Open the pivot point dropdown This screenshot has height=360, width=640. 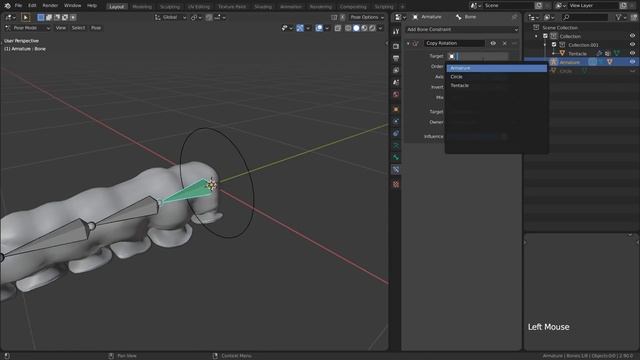click(x=196, y=18)
